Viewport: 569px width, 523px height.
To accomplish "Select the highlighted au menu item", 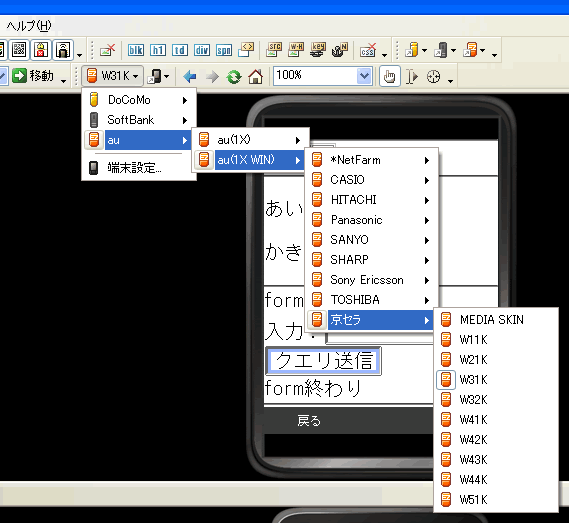I will [x=139, y=140].
